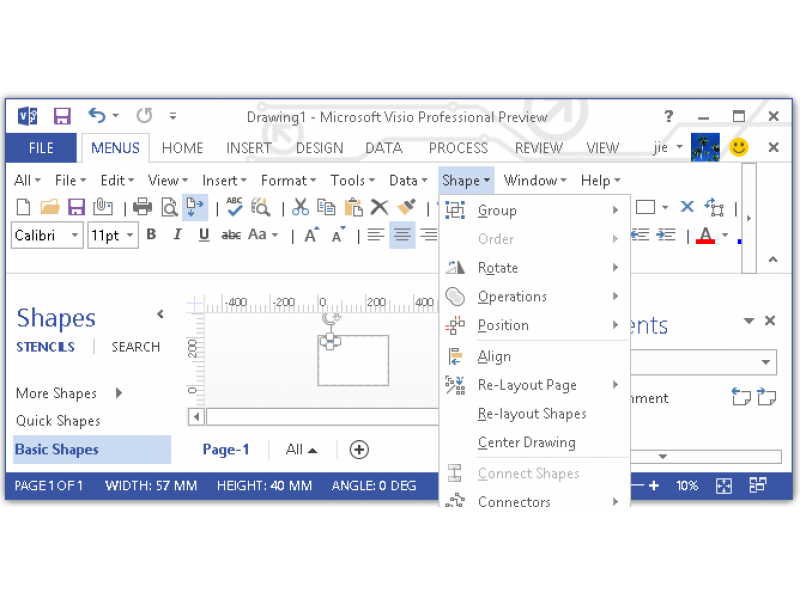
Task: Open the rectangle shape tool dropdown
Action: point(665,208)
